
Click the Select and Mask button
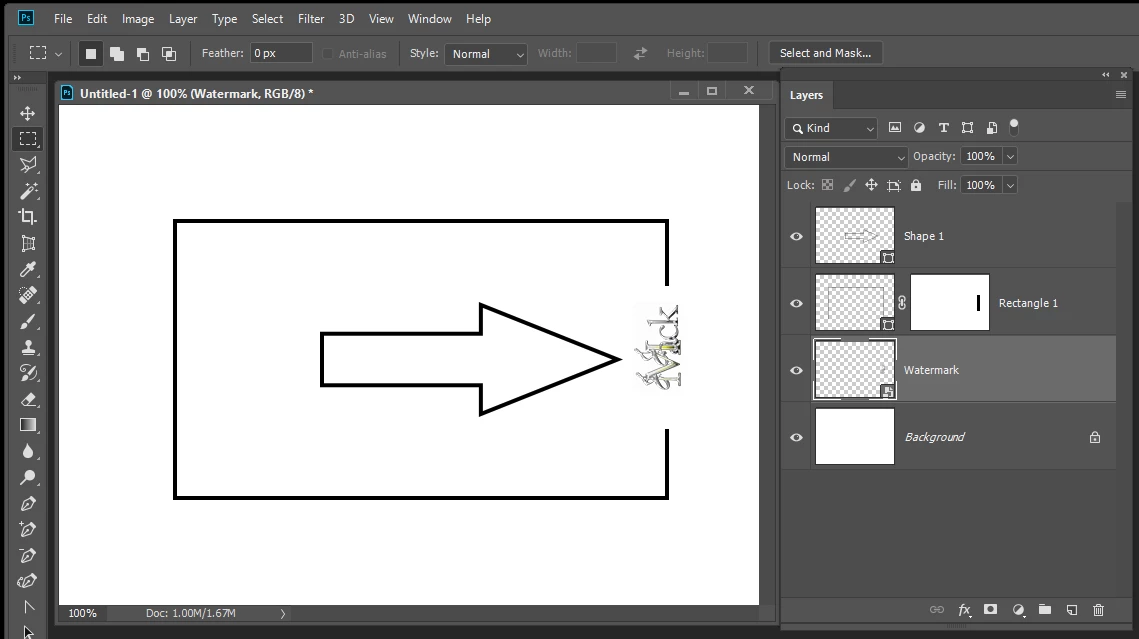click(x=825, y=53)
